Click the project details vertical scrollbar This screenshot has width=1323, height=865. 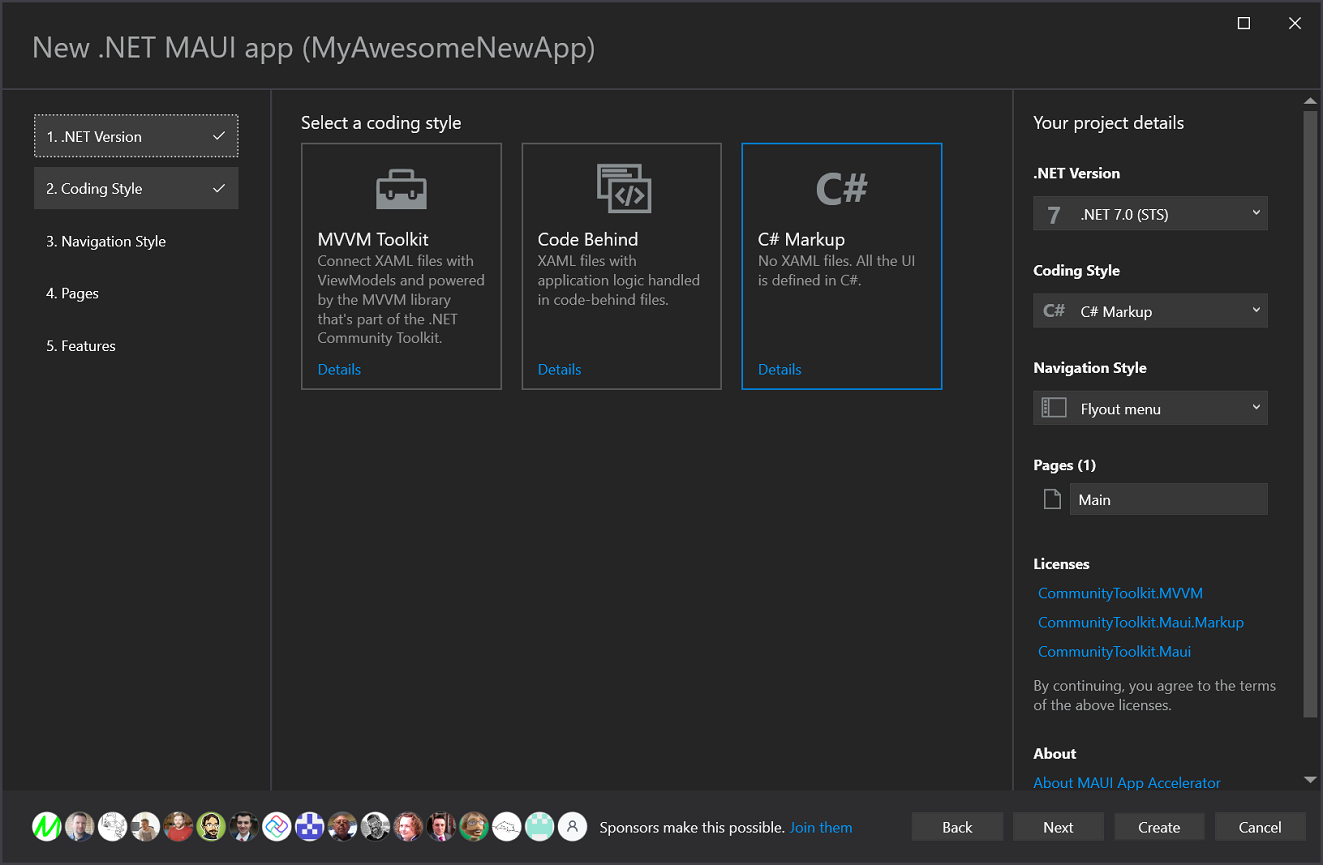[1310, 413]
